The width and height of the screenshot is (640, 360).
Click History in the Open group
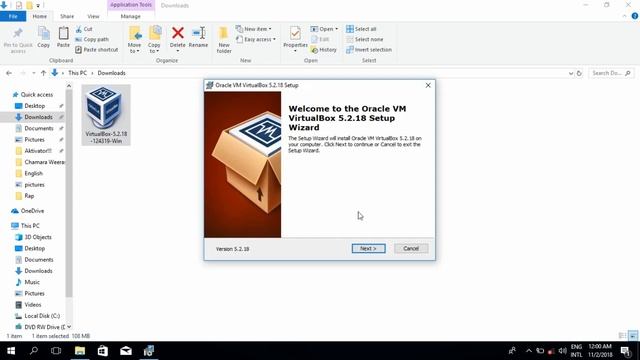pos(324,49)
